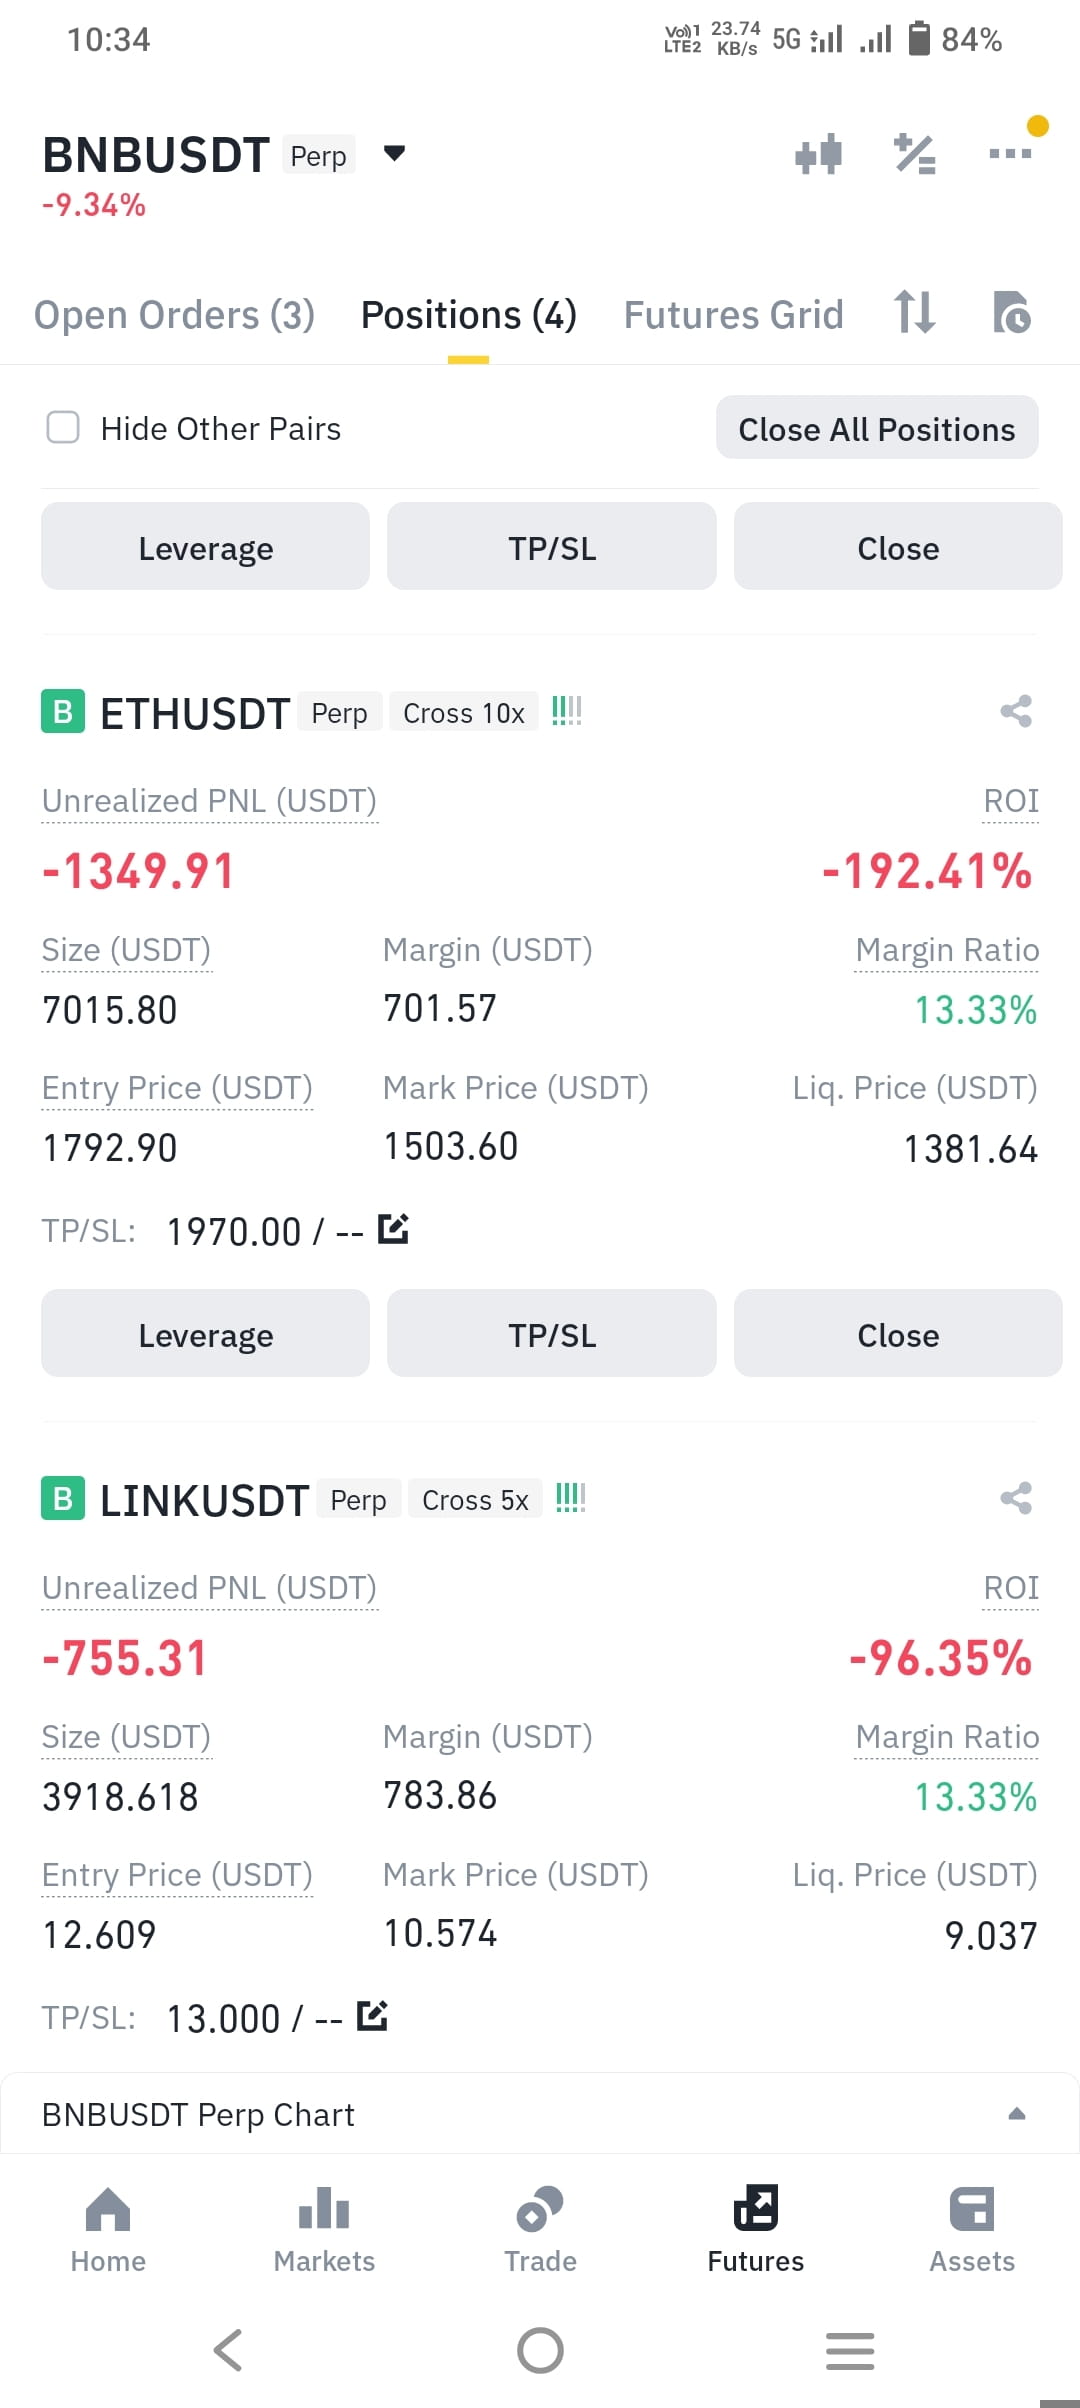Share the LINKUSDT position
Screen dimensions: 1080x2408
point(1016,1498)
